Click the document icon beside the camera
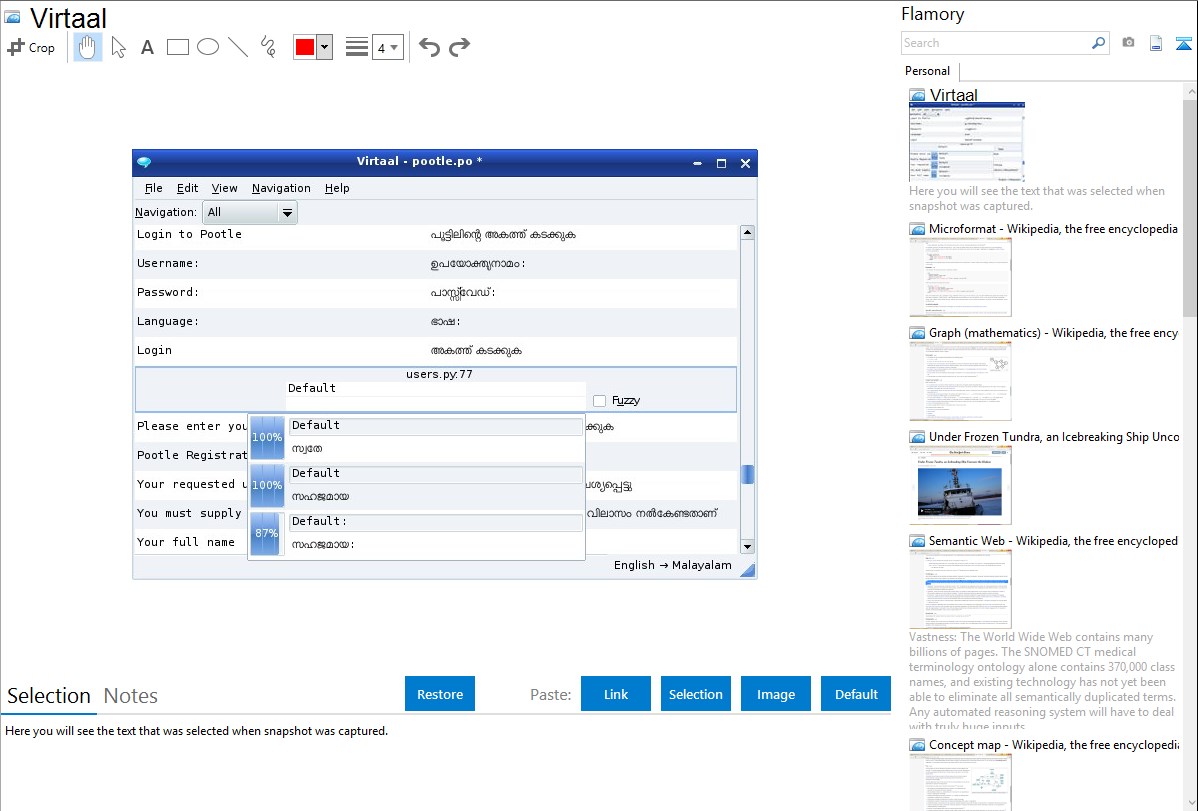 (1156, 43)
